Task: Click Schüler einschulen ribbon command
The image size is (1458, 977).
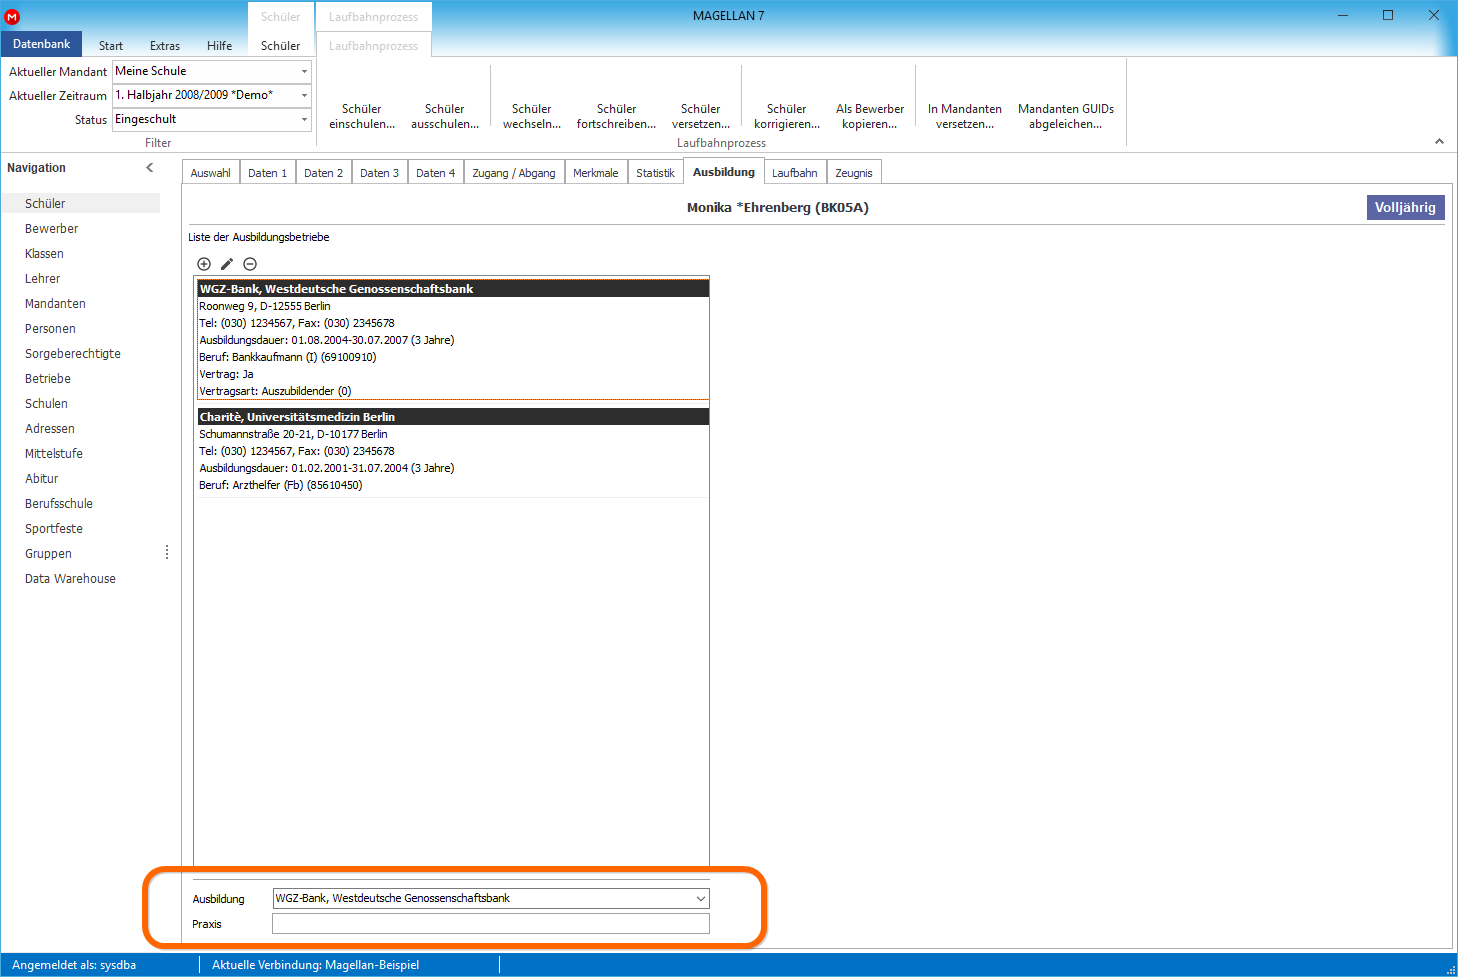Action: point(362,116)
